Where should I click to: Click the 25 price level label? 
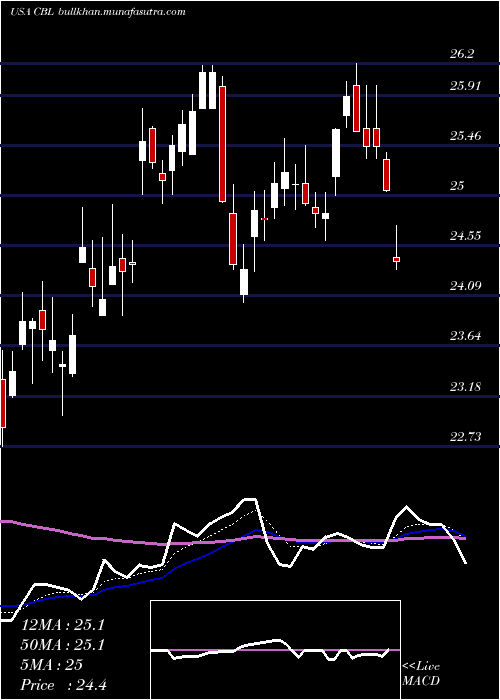point(457,185)
